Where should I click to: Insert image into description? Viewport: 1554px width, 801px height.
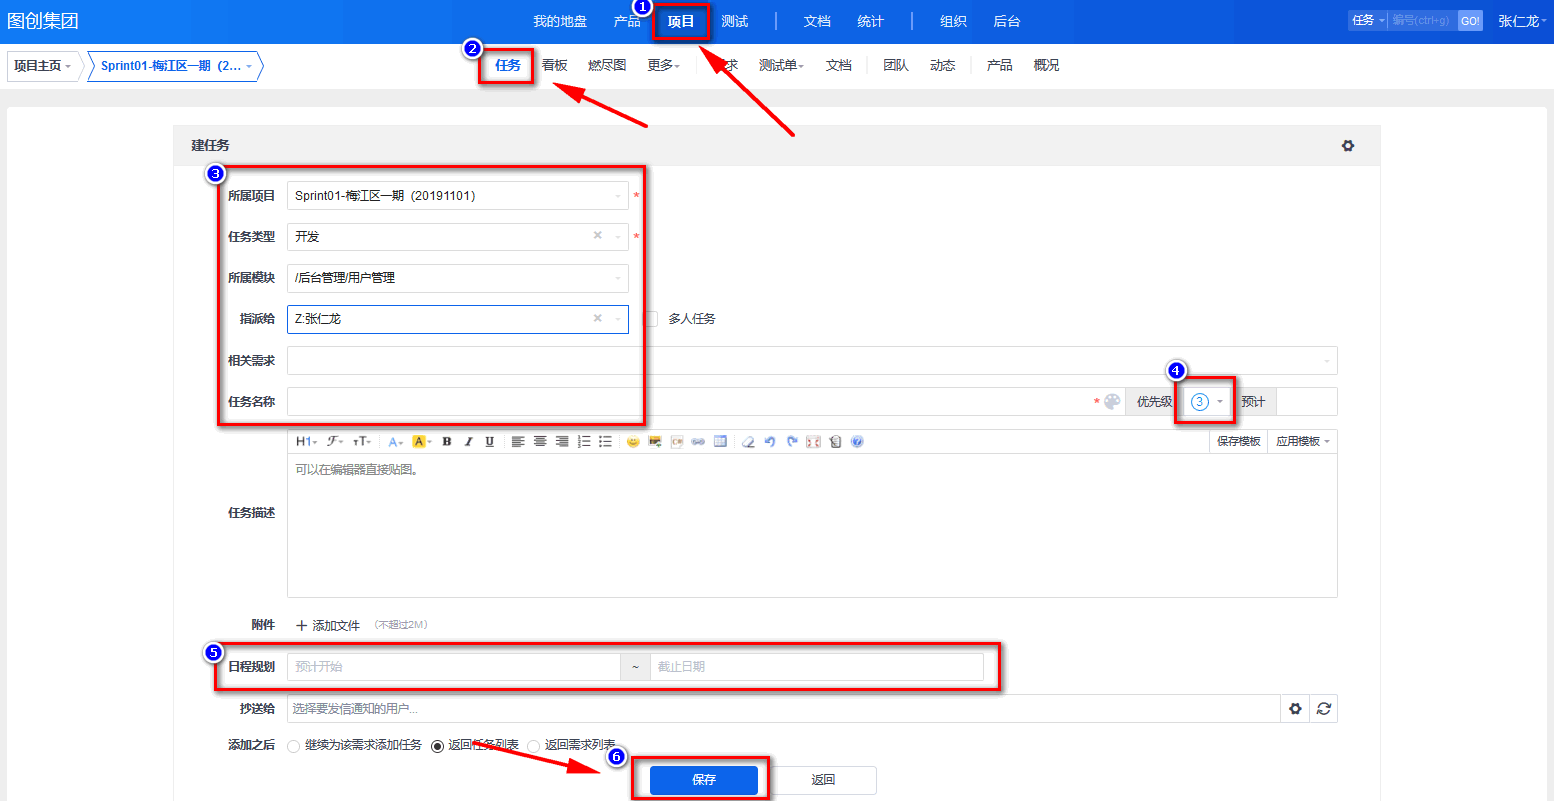click(655, 441)
